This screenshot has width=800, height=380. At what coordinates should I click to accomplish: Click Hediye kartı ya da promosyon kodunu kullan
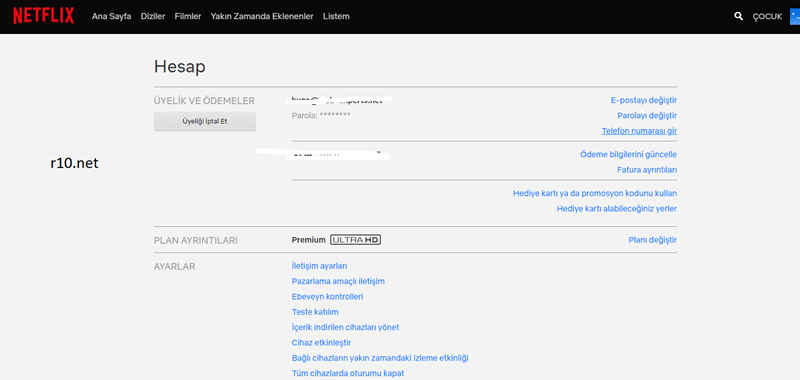(x=595, y=193)
